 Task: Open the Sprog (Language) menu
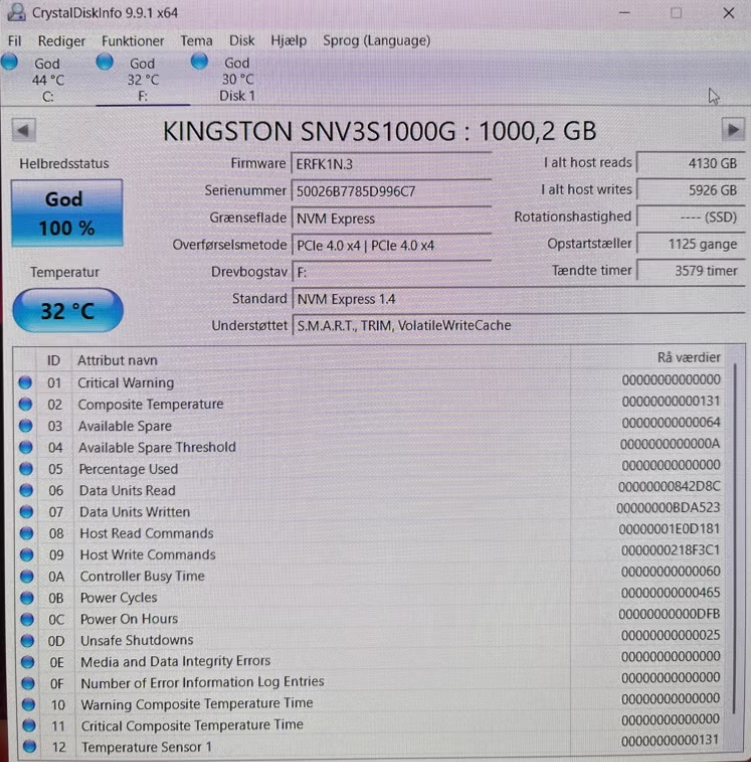coord(377,40)
